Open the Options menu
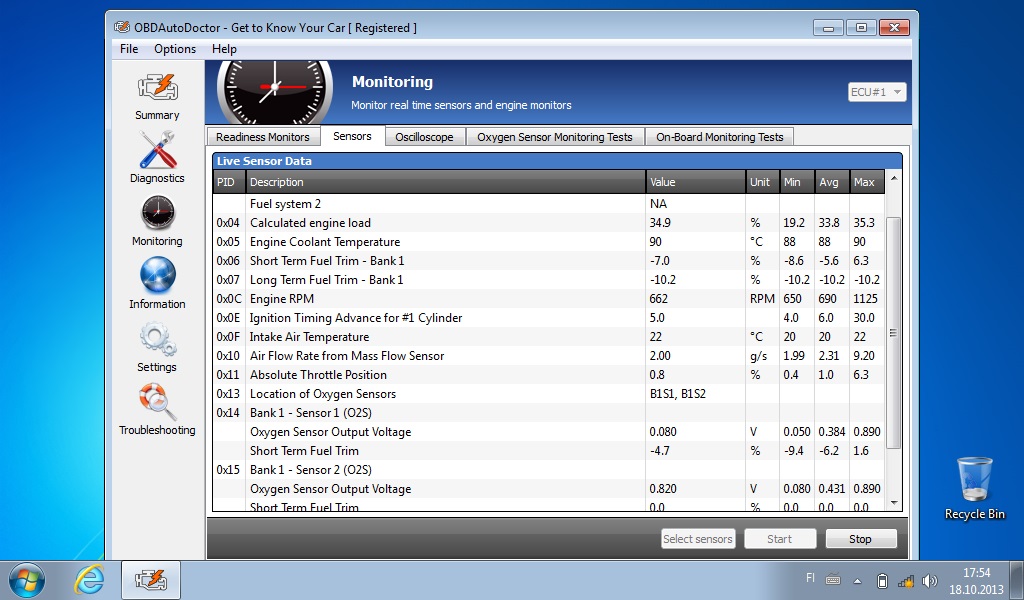The height and width of the screenshot is (600, 1024). (x=175, y=49)
